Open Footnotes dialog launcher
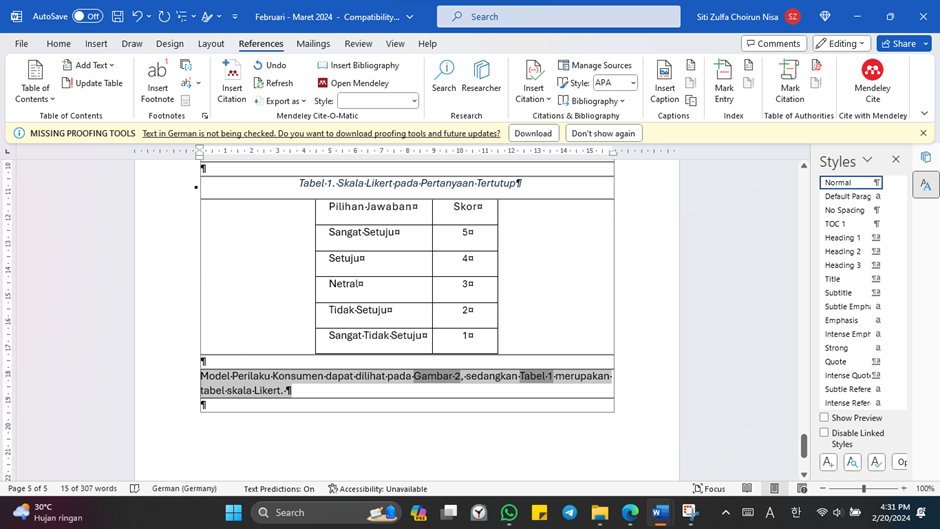The height and width of the screenshot is (529, 940). (204, 116)
